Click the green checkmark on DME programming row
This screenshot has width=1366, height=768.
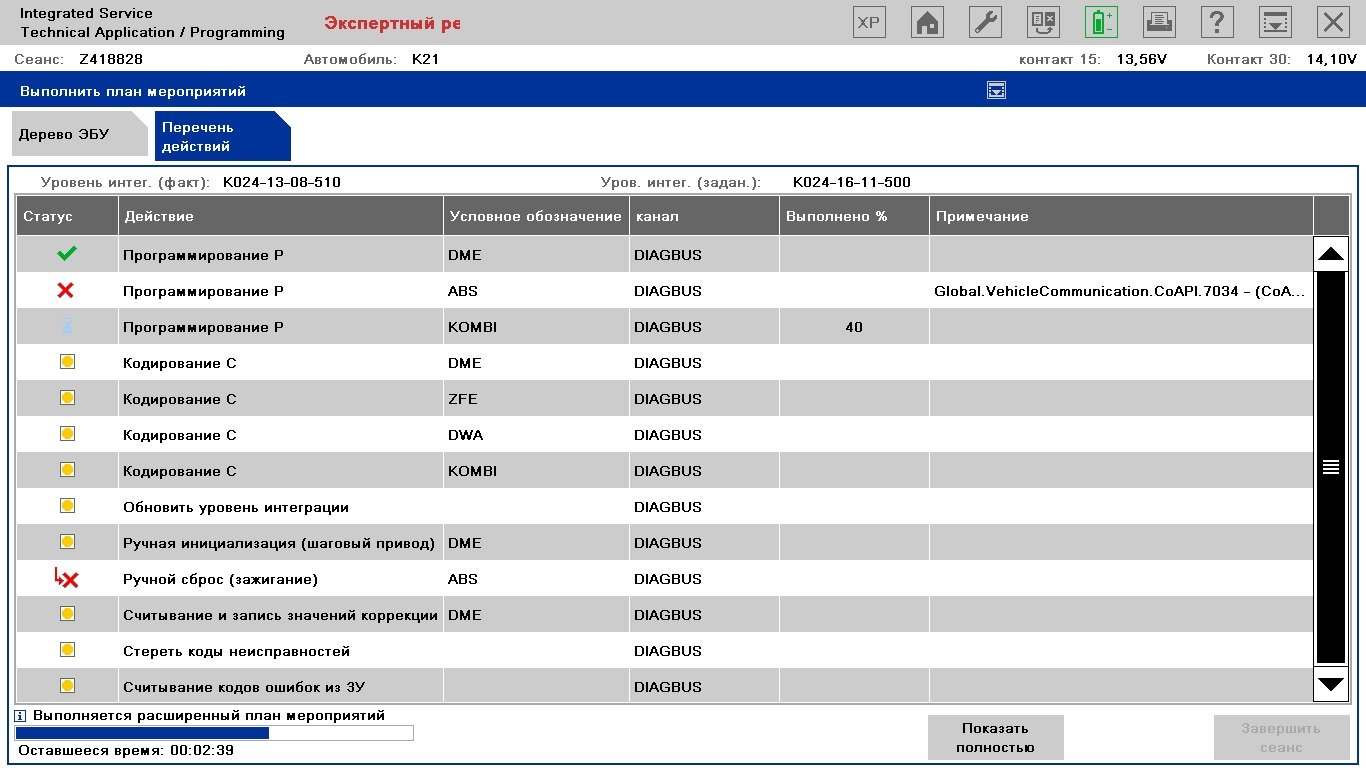click(66, 255)
